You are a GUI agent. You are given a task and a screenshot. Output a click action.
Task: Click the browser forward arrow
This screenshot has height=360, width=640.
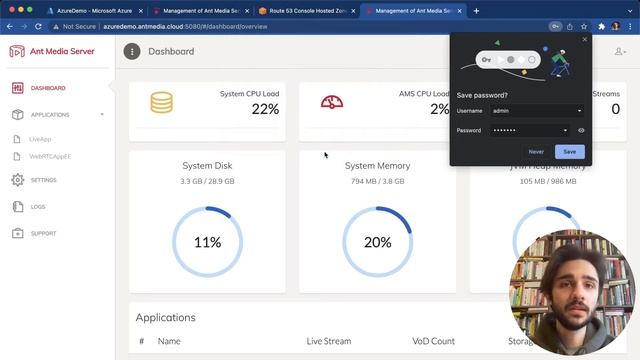(24, 27)
